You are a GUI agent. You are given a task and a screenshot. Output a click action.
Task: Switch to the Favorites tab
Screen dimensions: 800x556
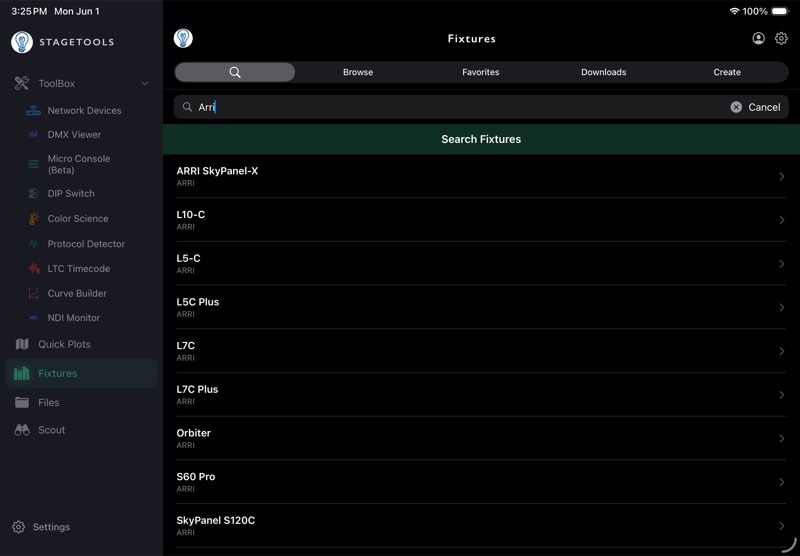pos(481,72)
